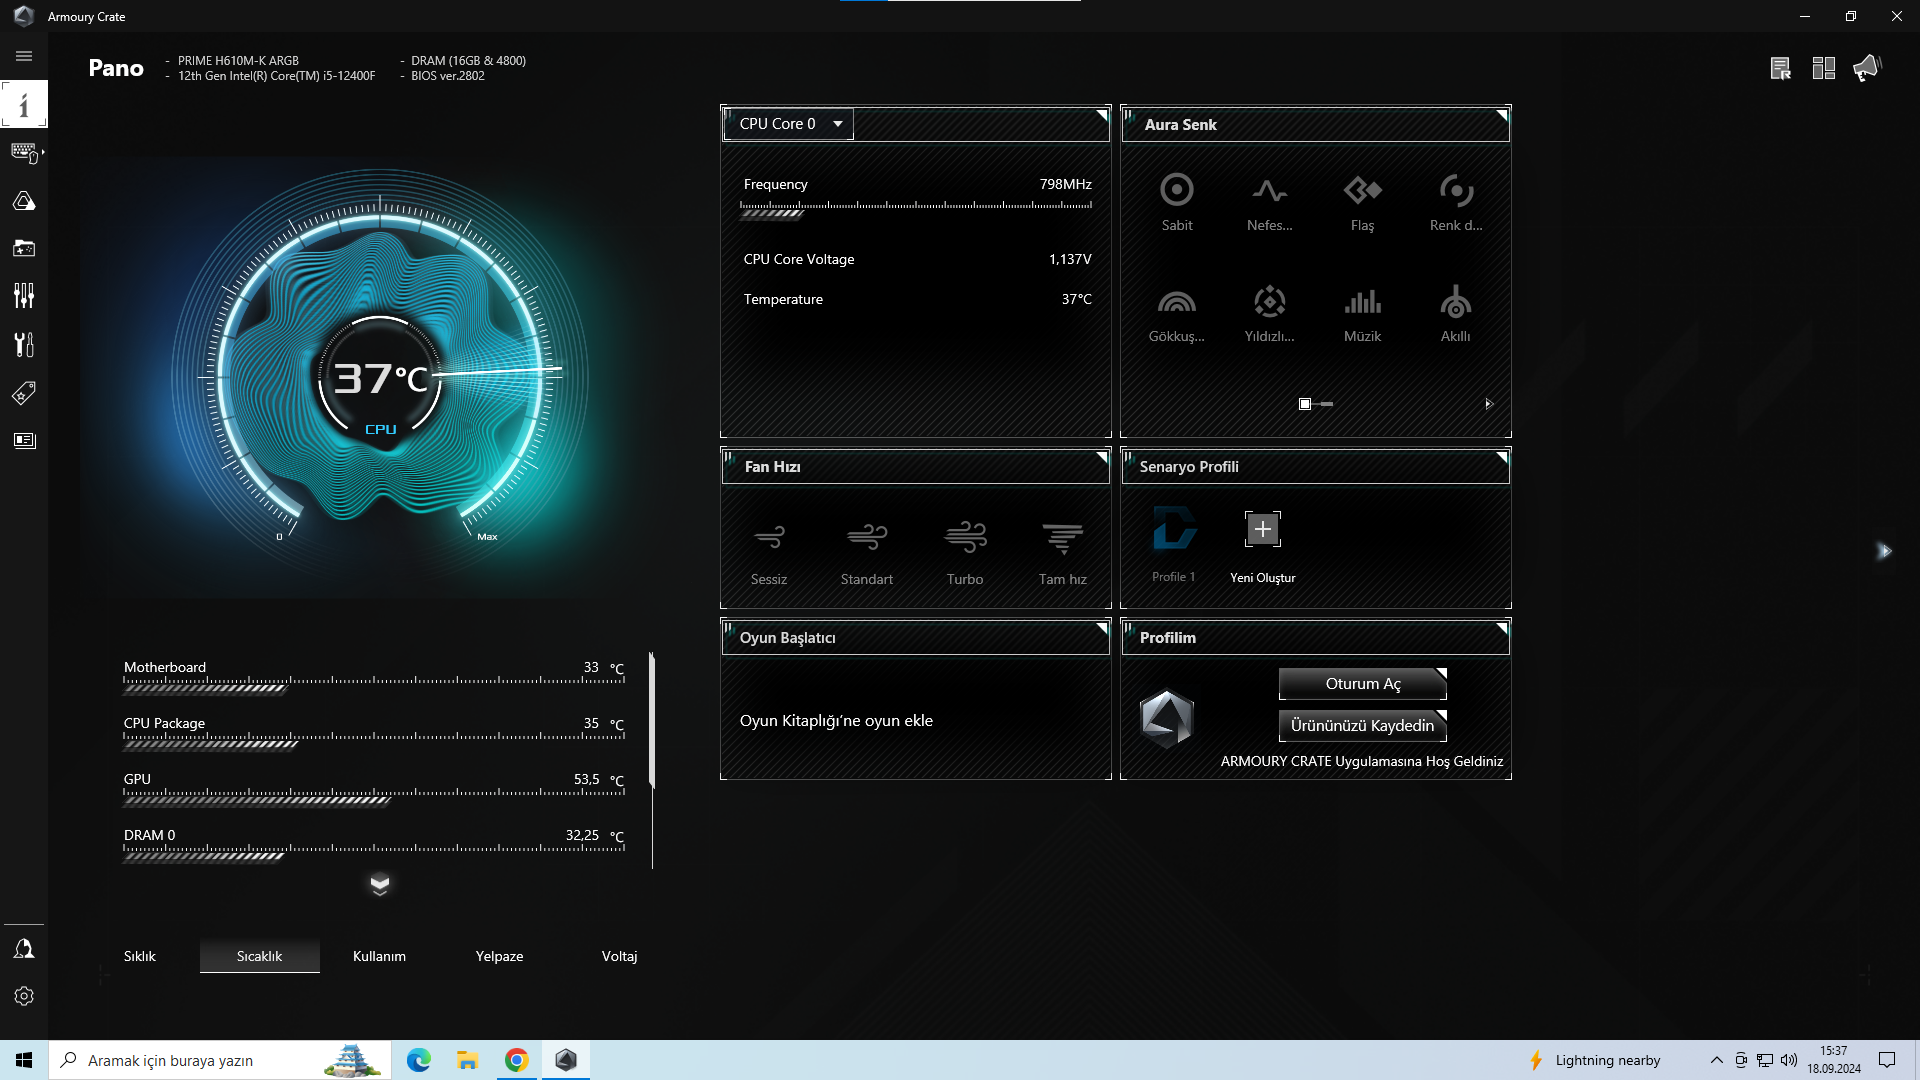The height and width of the screenshot is (1080, 1920).
Task: Select Profile 1 scenario profile
Action: coord(1174,545)
